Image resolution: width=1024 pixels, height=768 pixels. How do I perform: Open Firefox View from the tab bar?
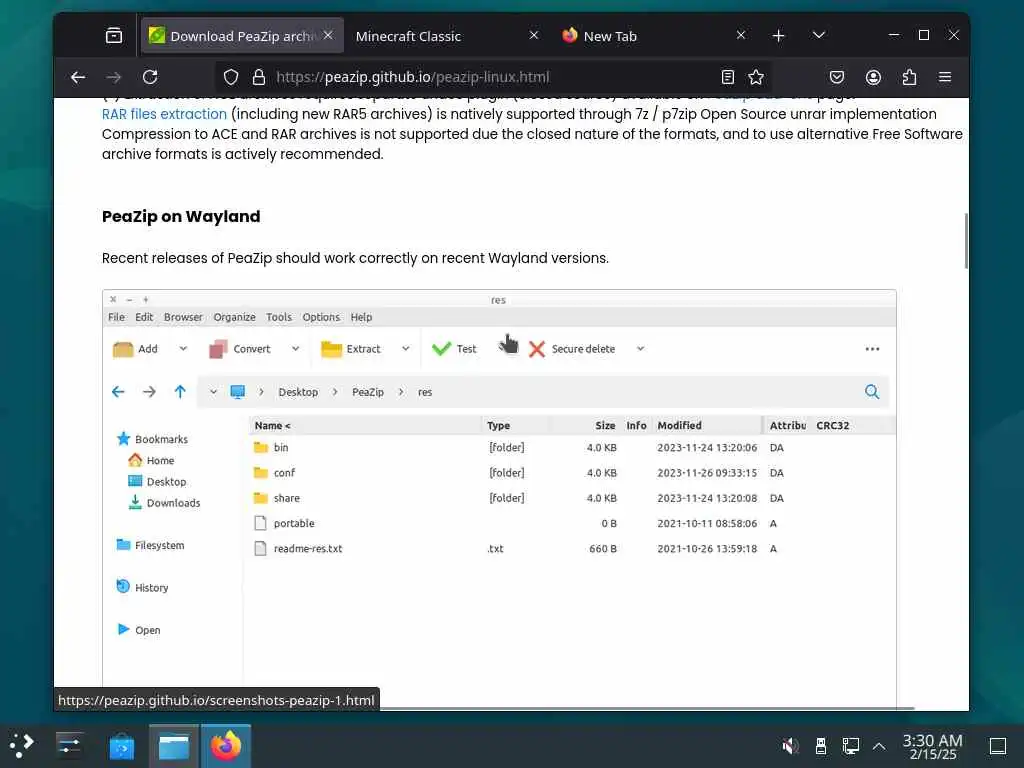114,35
